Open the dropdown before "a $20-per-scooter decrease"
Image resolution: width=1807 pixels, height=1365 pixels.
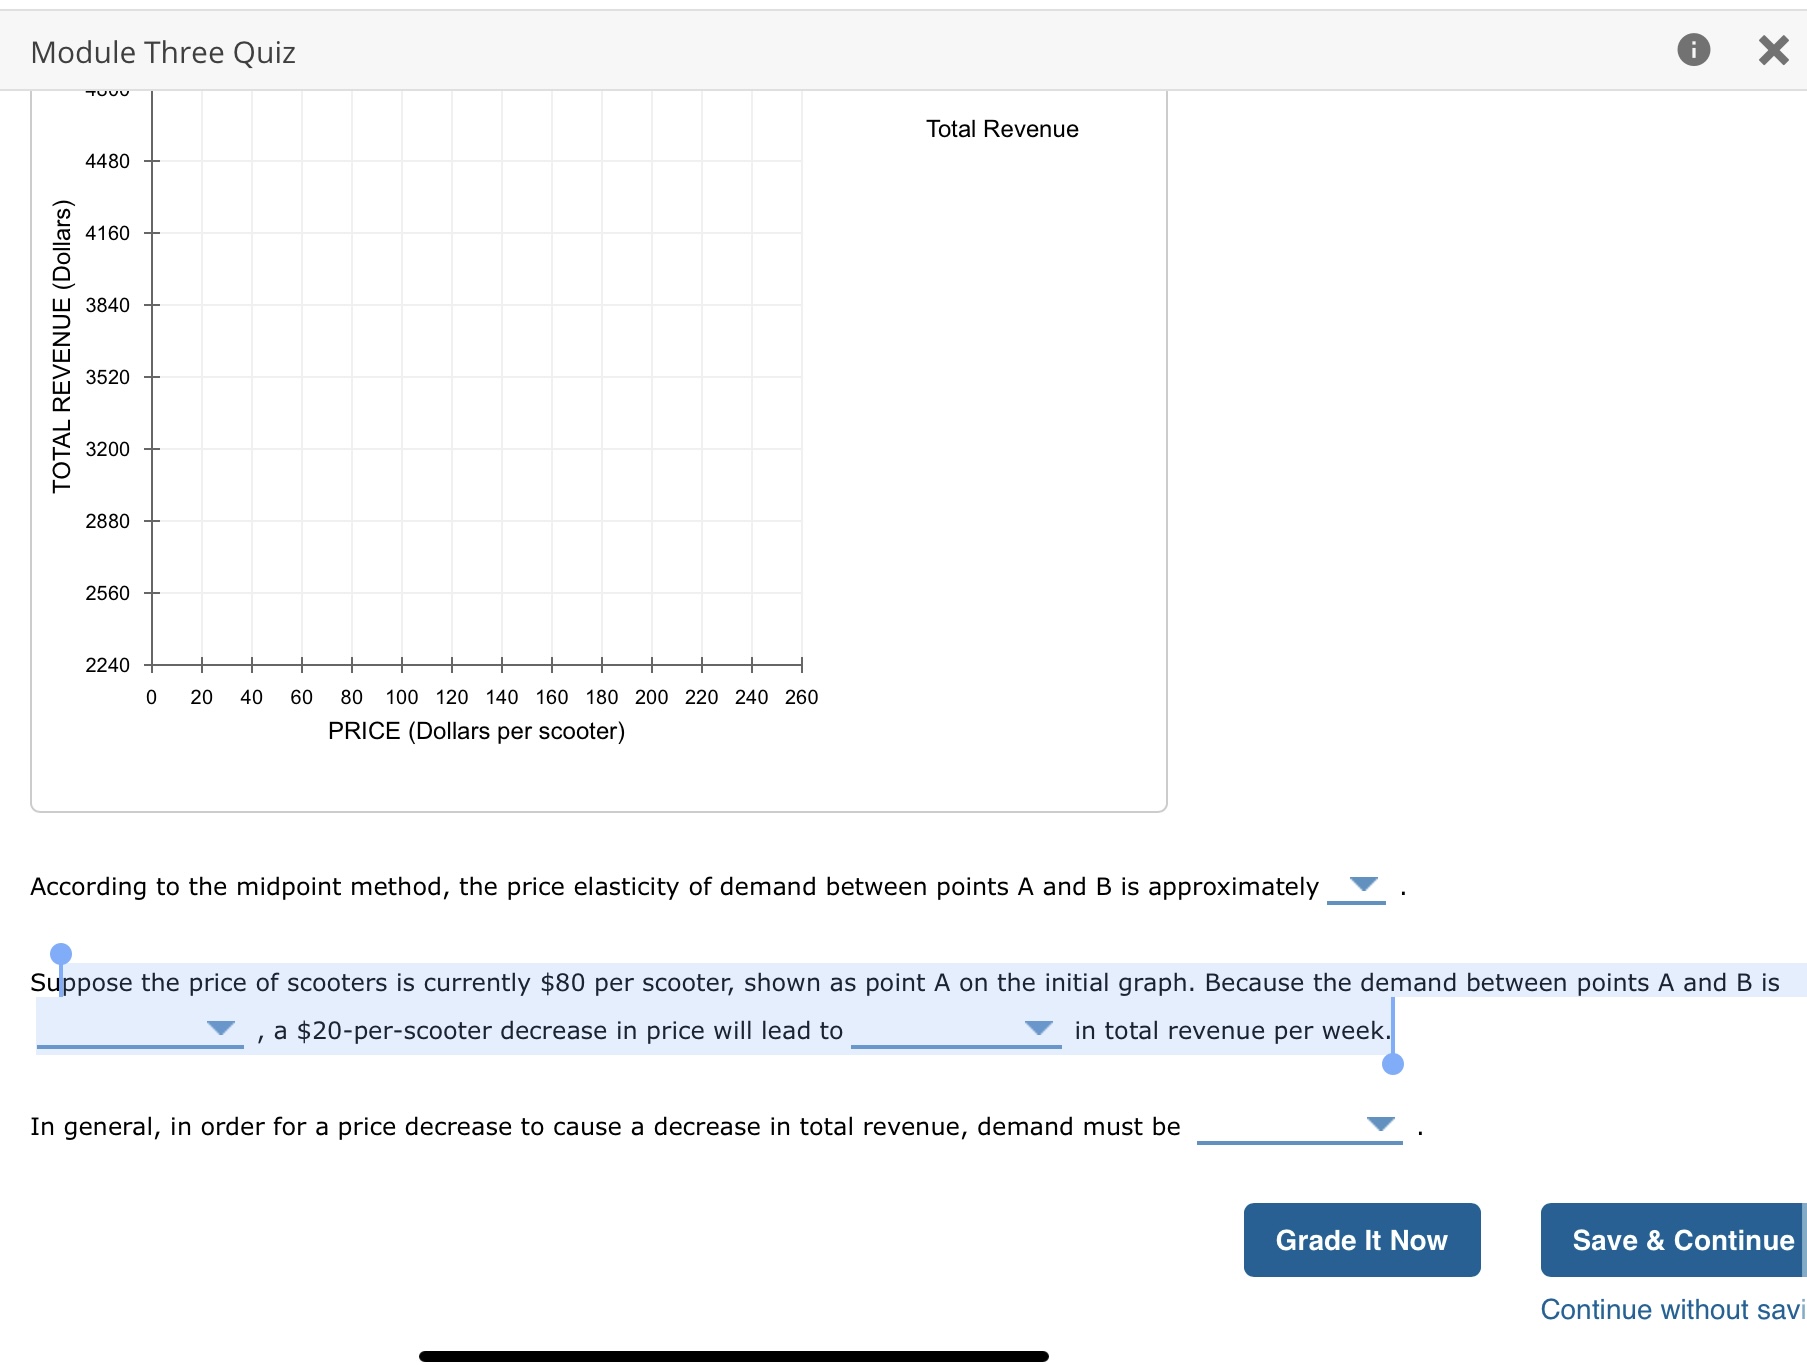pyautogui.click(x=220, y=1026)
